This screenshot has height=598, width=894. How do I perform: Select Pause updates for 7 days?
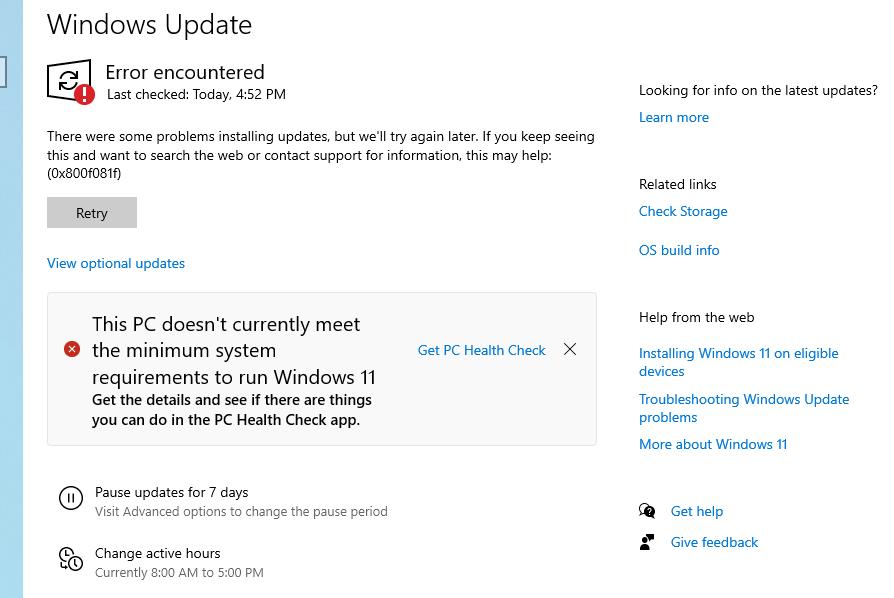[x=171, y=492]
